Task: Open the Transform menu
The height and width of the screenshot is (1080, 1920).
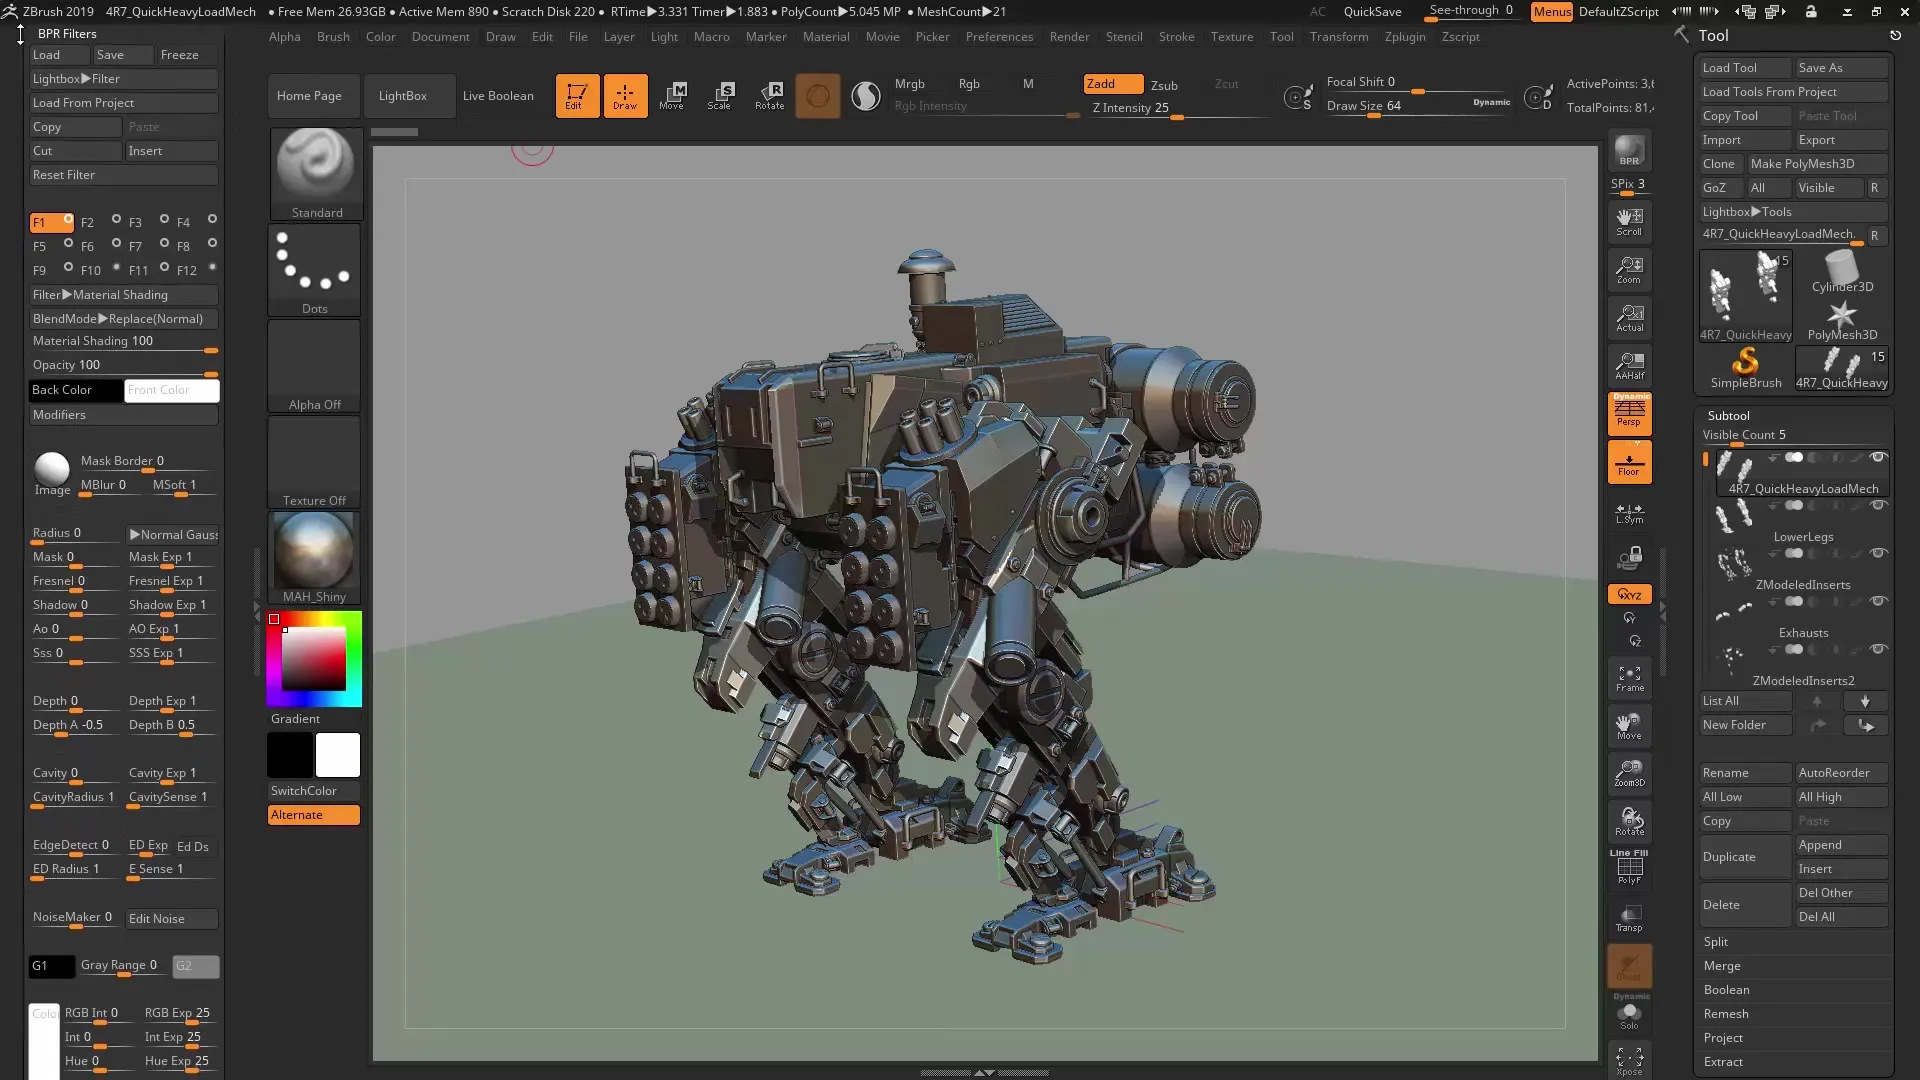Action: click(x=1338, y=37)
